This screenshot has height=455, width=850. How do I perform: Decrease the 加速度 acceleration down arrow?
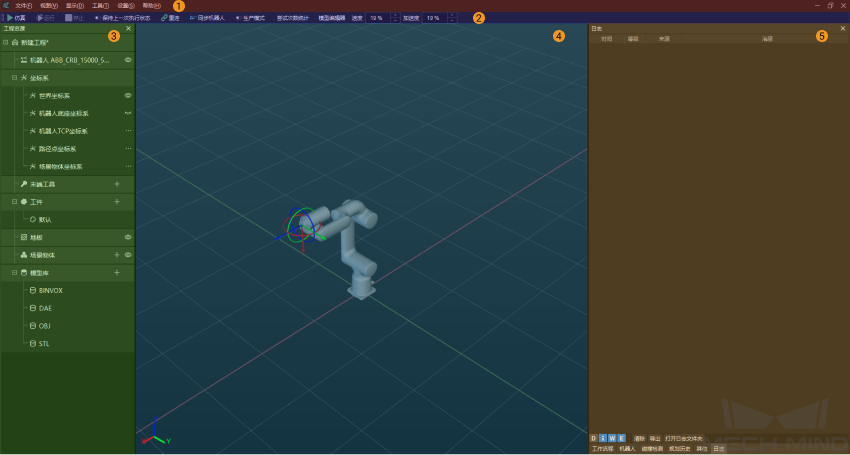tap(453, 21)
